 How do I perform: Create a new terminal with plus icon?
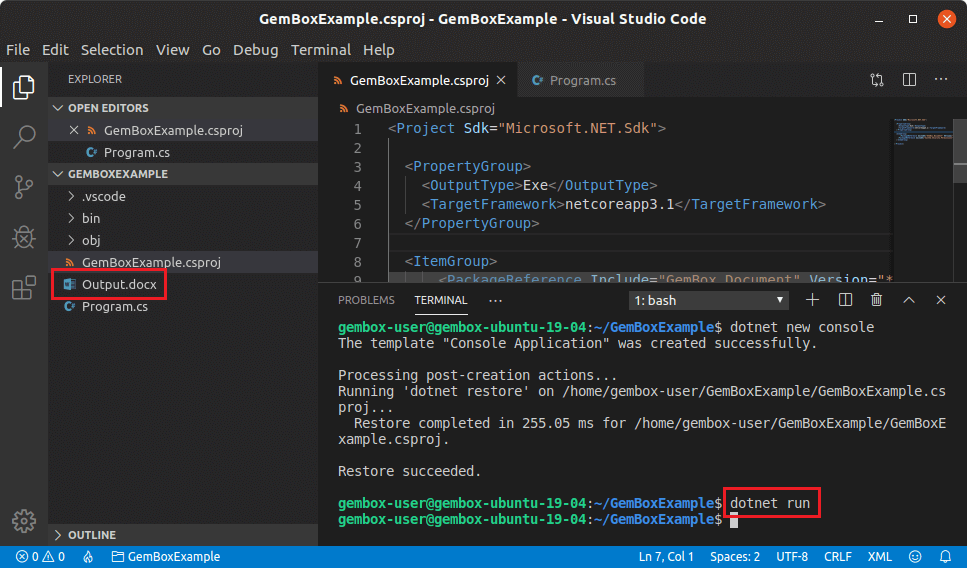tap(812, 300)
